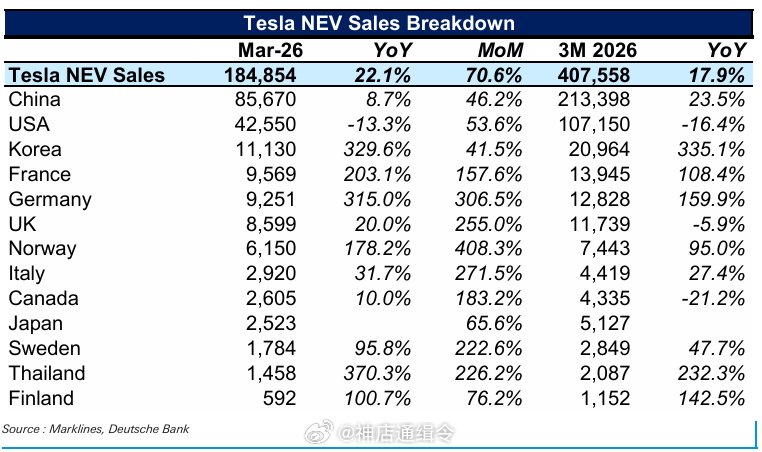
Task: Select the Mar-26 column header
Action: click(271, 50)
